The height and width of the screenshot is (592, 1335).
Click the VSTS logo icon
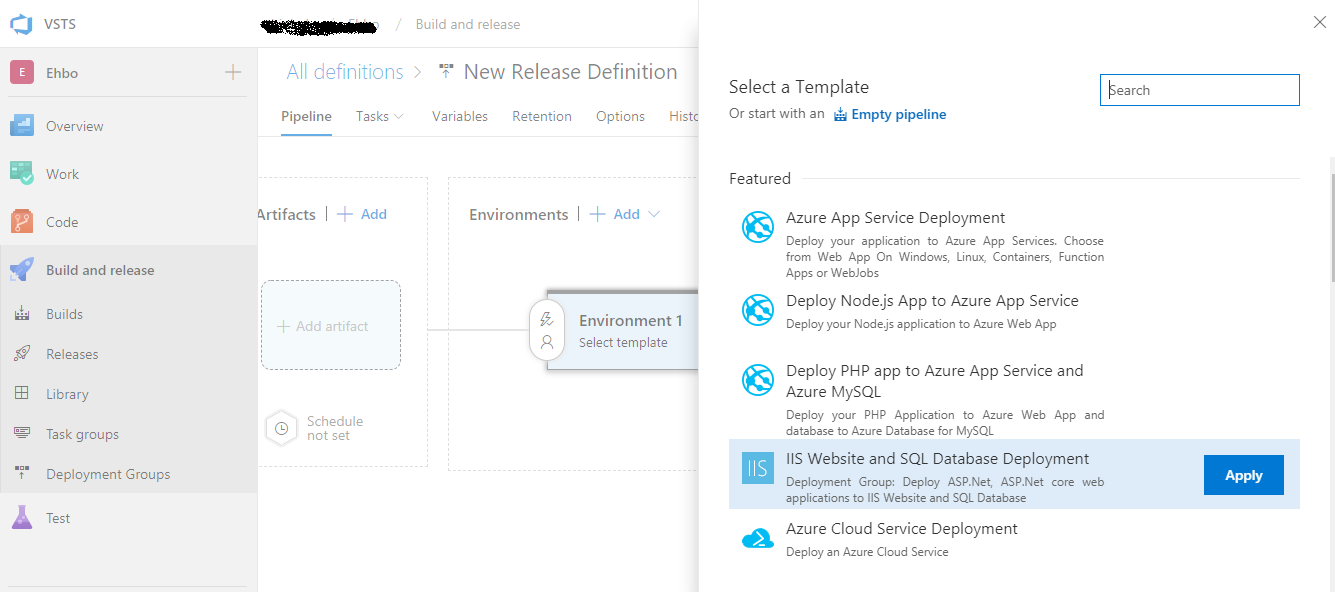(21, 24)
